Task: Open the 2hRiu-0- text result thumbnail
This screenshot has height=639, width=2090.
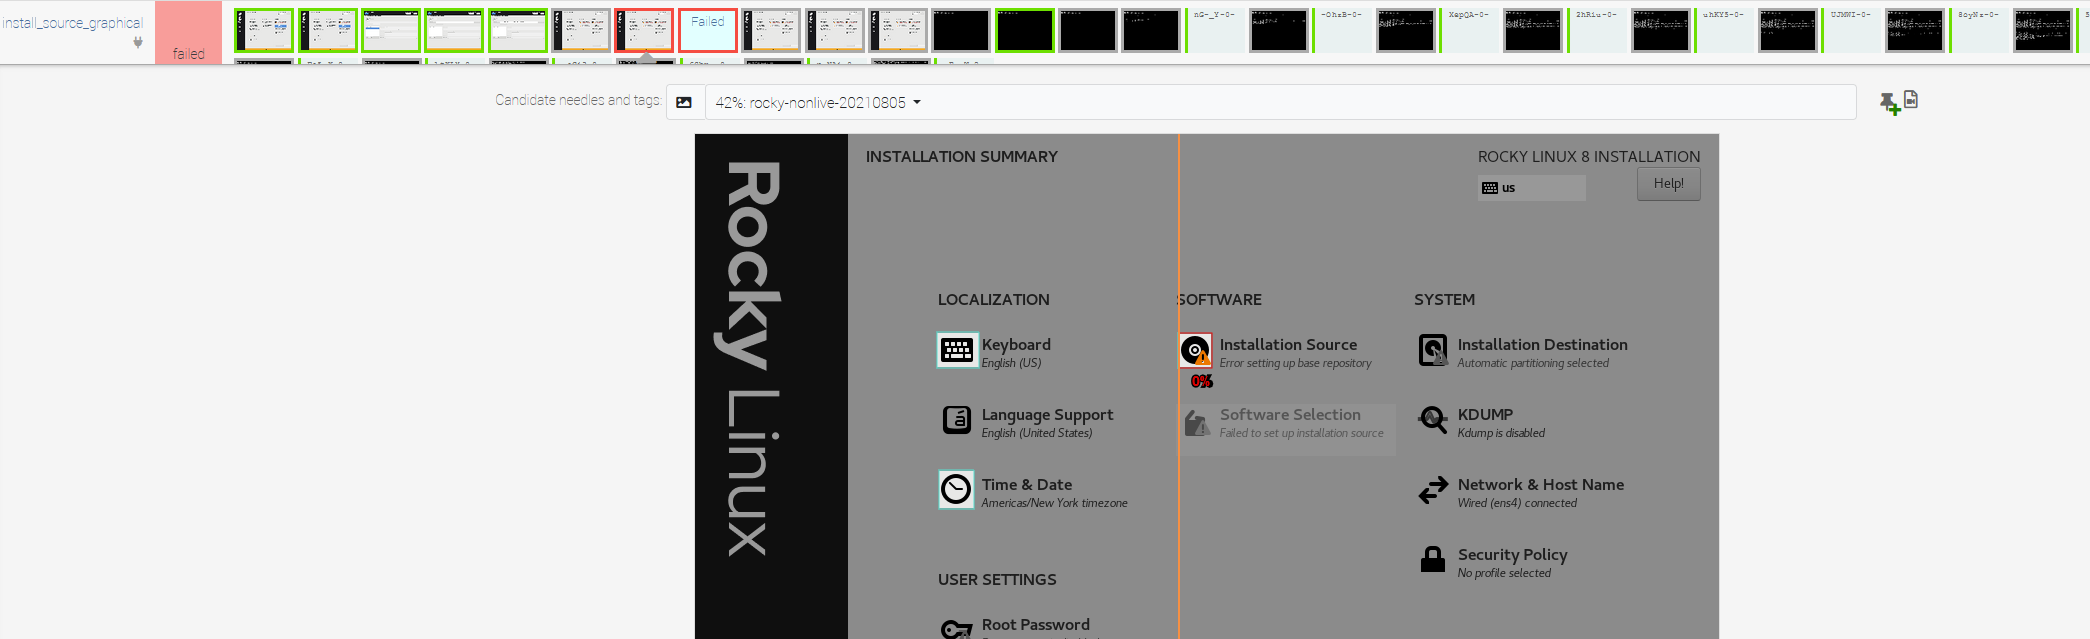Action: pos(1597,30)
